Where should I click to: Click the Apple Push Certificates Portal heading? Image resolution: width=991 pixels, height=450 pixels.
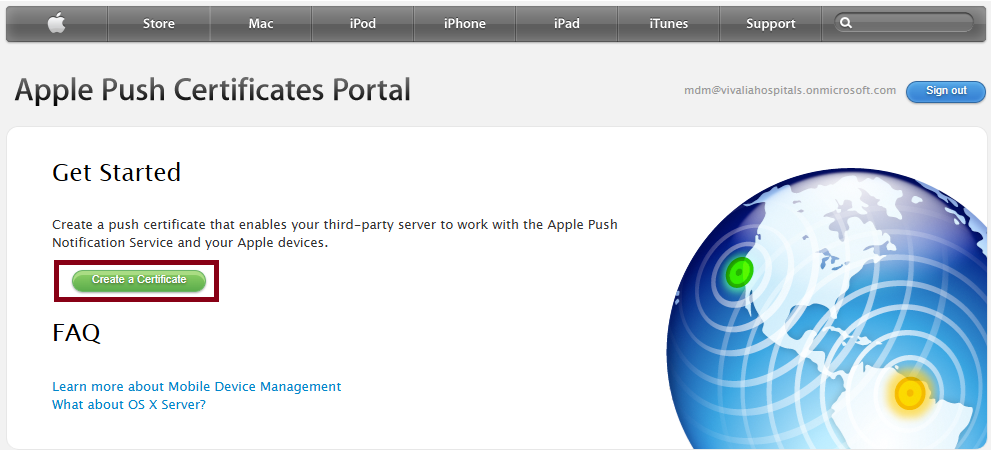click(212, 90)
